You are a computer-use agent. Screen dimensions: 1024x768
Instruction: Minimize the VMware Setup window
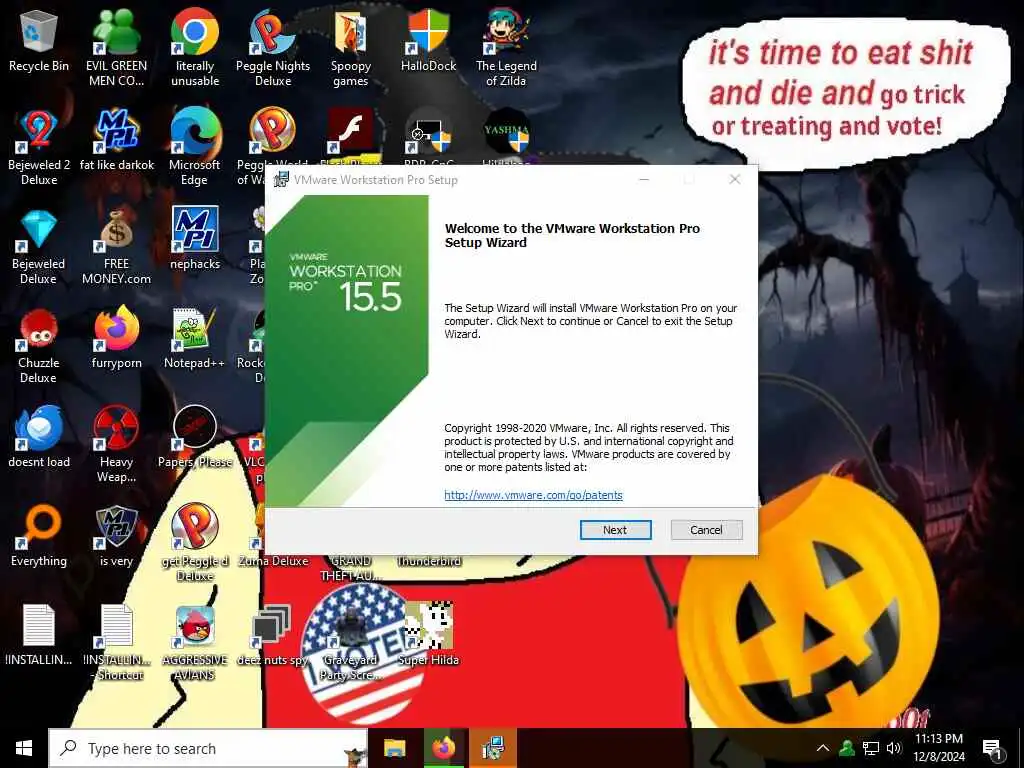pyautogui.click(x=644, y=180)
